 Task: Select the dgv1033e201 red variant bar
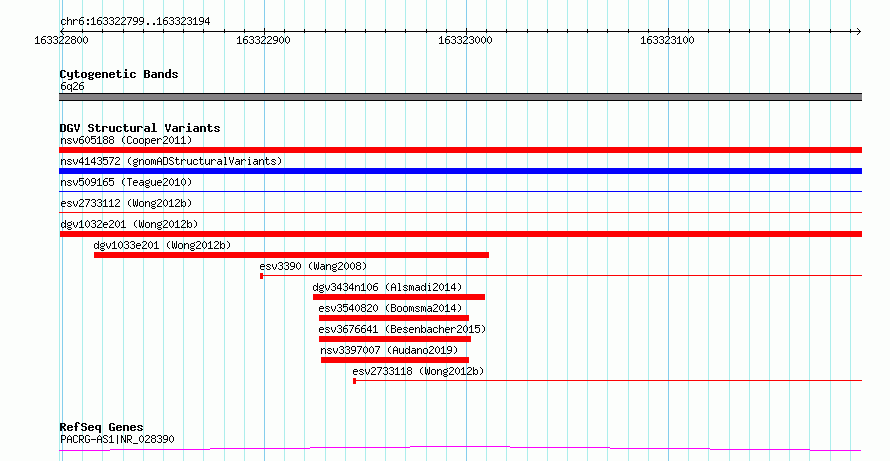(291, 255)
